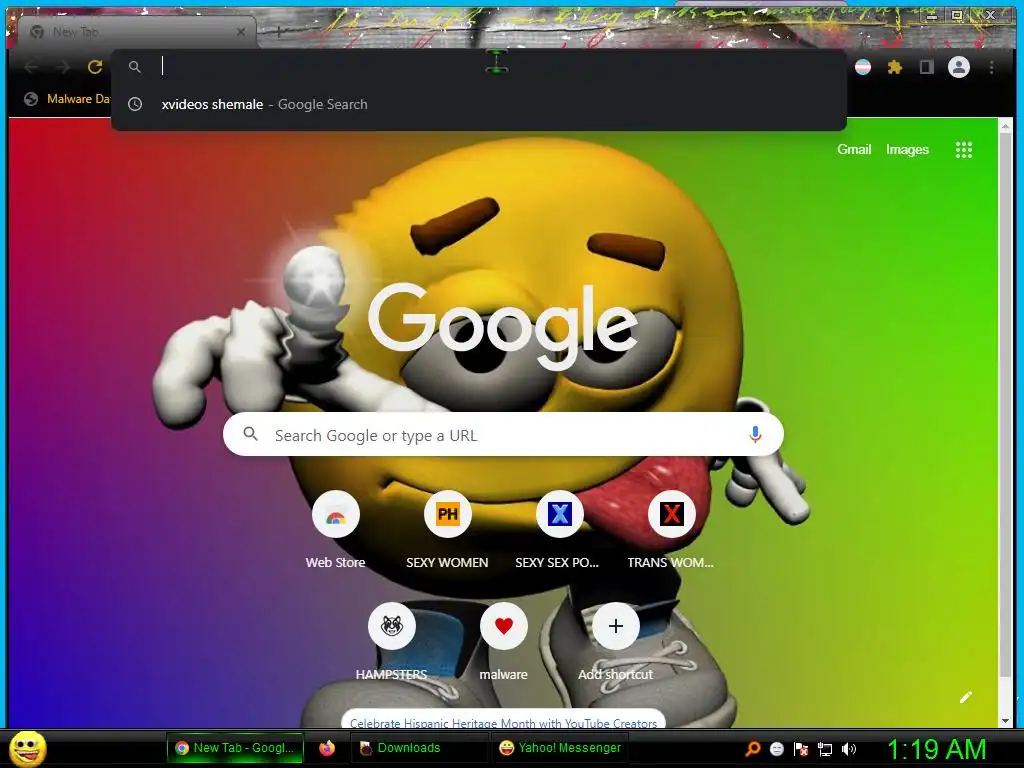Open the Images link

point(907,150)
